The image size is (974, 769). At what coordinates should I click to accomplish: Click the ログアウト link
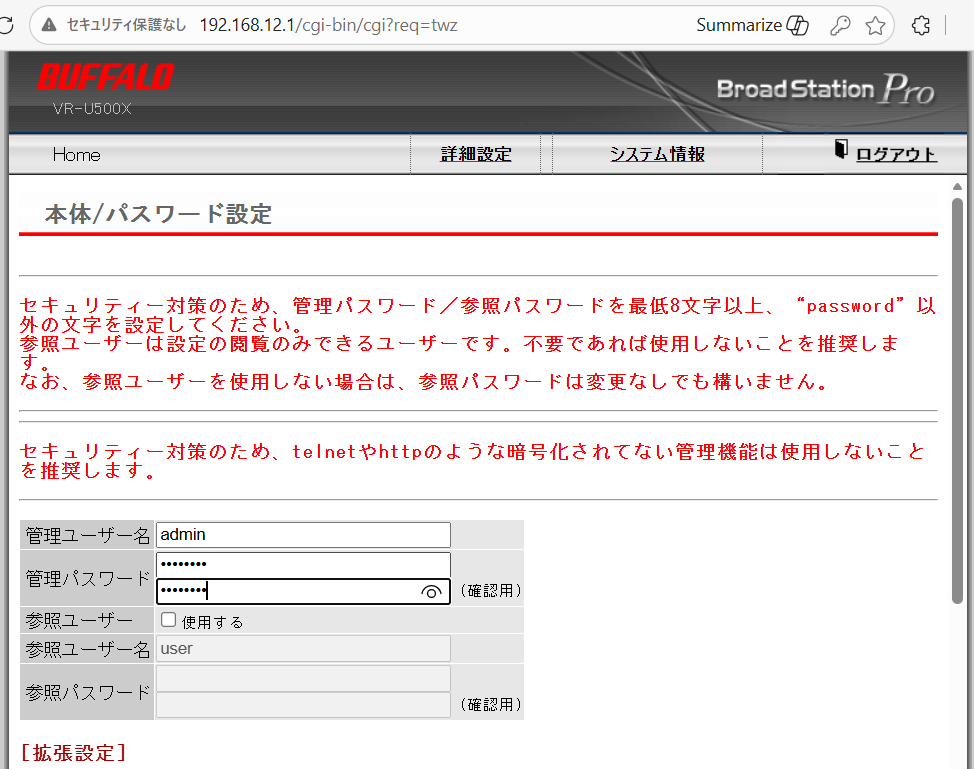(896, 154)
